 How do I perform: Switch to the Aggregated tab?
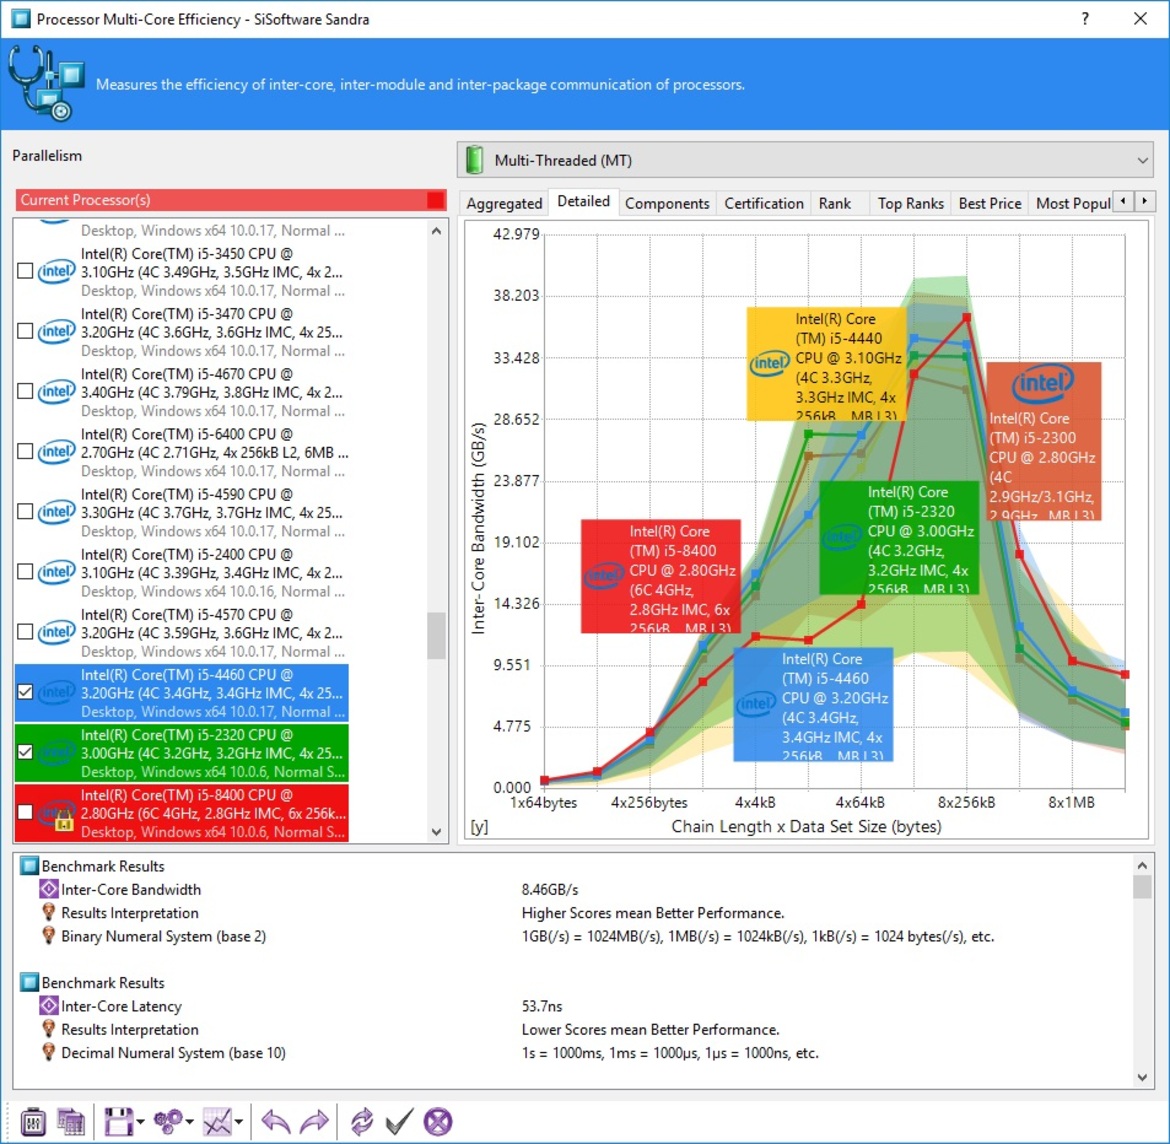coord(504,204)
